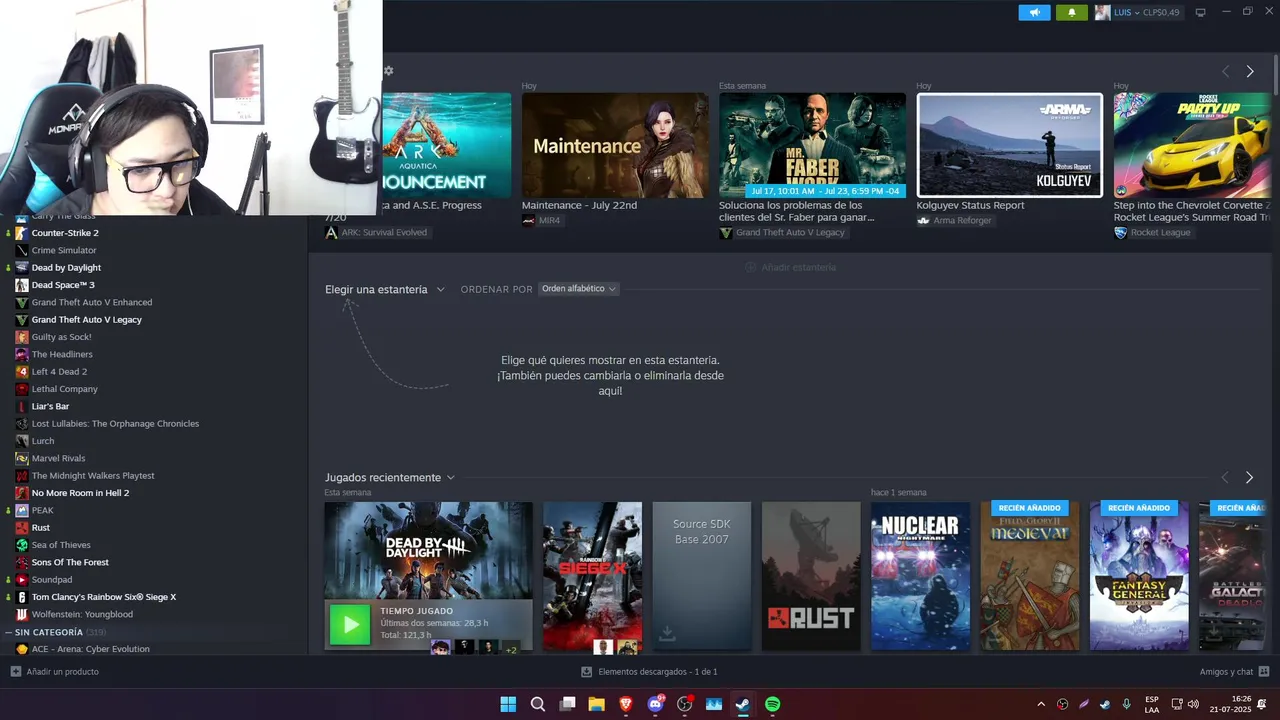This screenshot has height=720, width=1280.
Task: Select Tom Clancy's Rainbow Six Siege X entry
Action: point(104,597)
